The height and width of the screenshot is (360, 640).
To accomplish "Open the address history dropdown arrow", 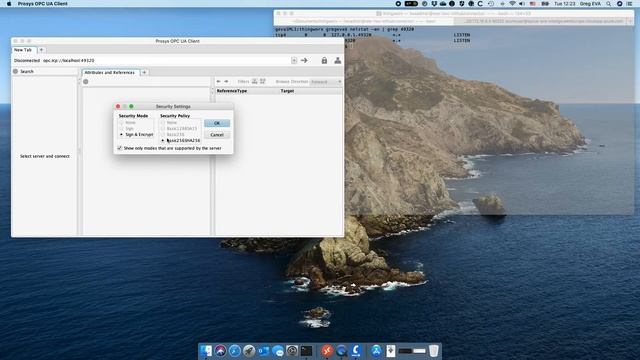I will pyautogui.click(x=294, y=60).
